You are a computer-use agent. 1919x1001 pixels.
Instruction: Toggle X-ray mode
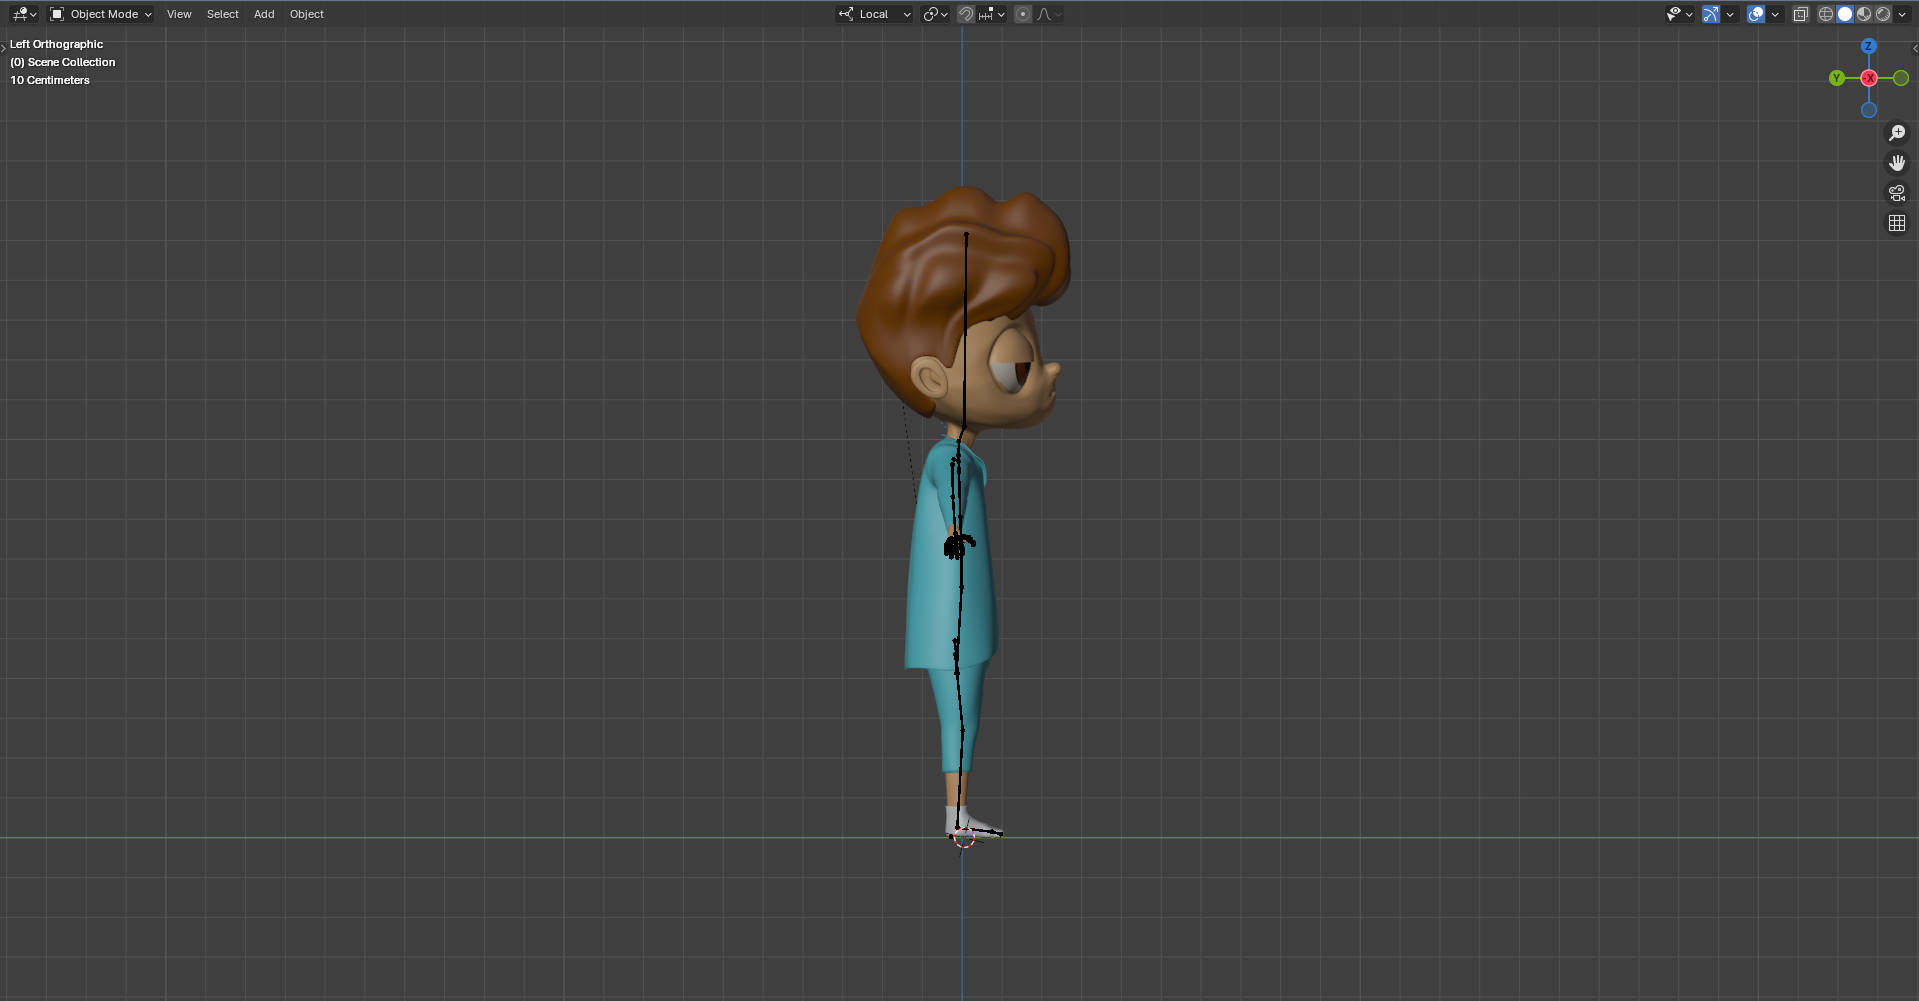point(1800,14)
